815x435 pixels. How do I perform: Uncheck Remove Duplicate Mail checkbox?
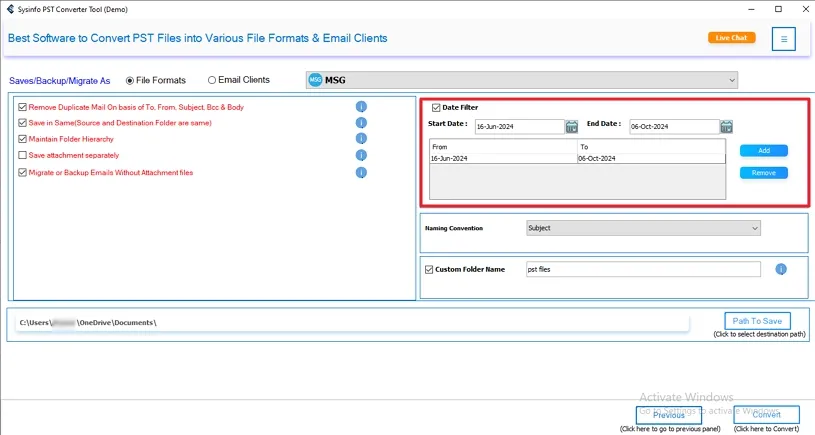click(x=23, y=107)
